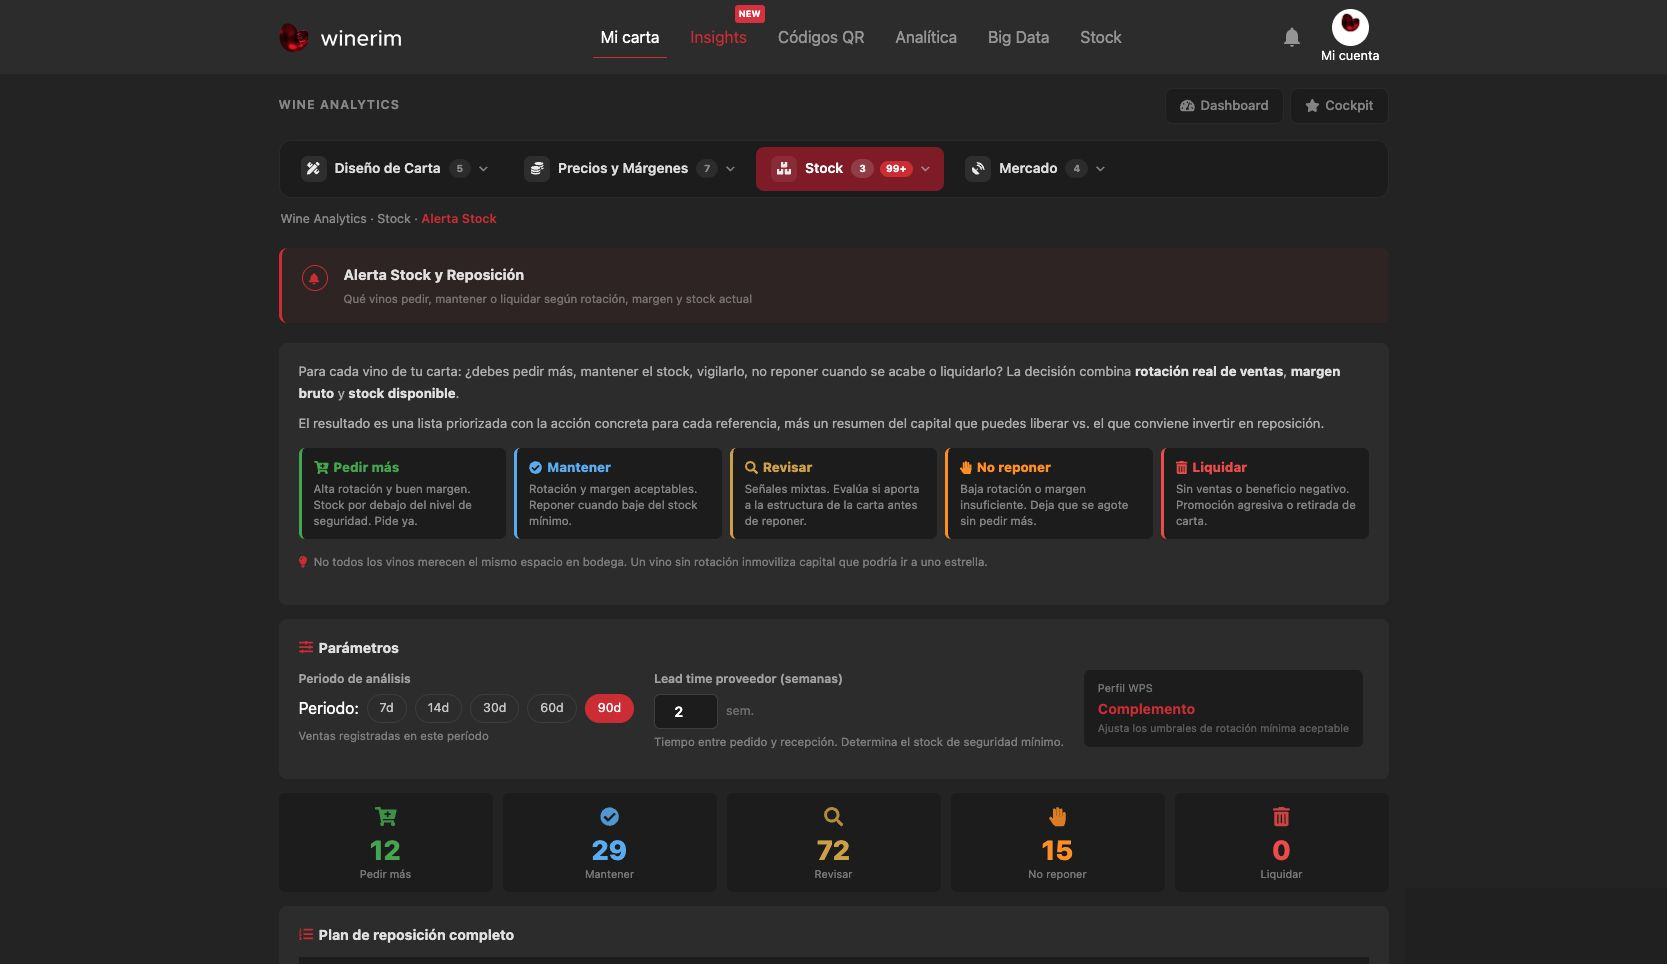Click the Liquidar trash icon in legend
Image resolution: width=1667 pixels, height=964 pixels.
[1182, 467]
